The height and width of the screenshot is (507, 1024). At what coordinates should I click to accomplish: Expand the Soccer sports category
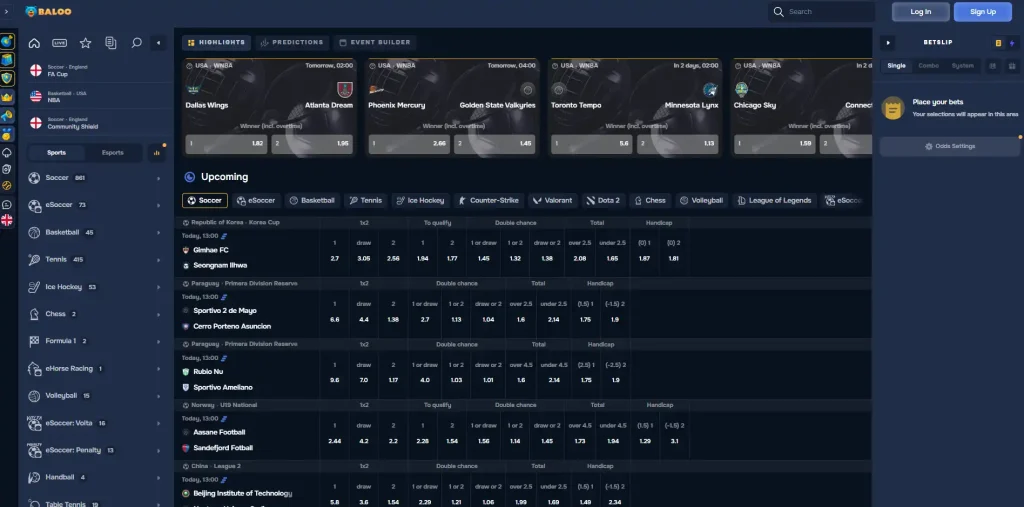coord(95,178)
